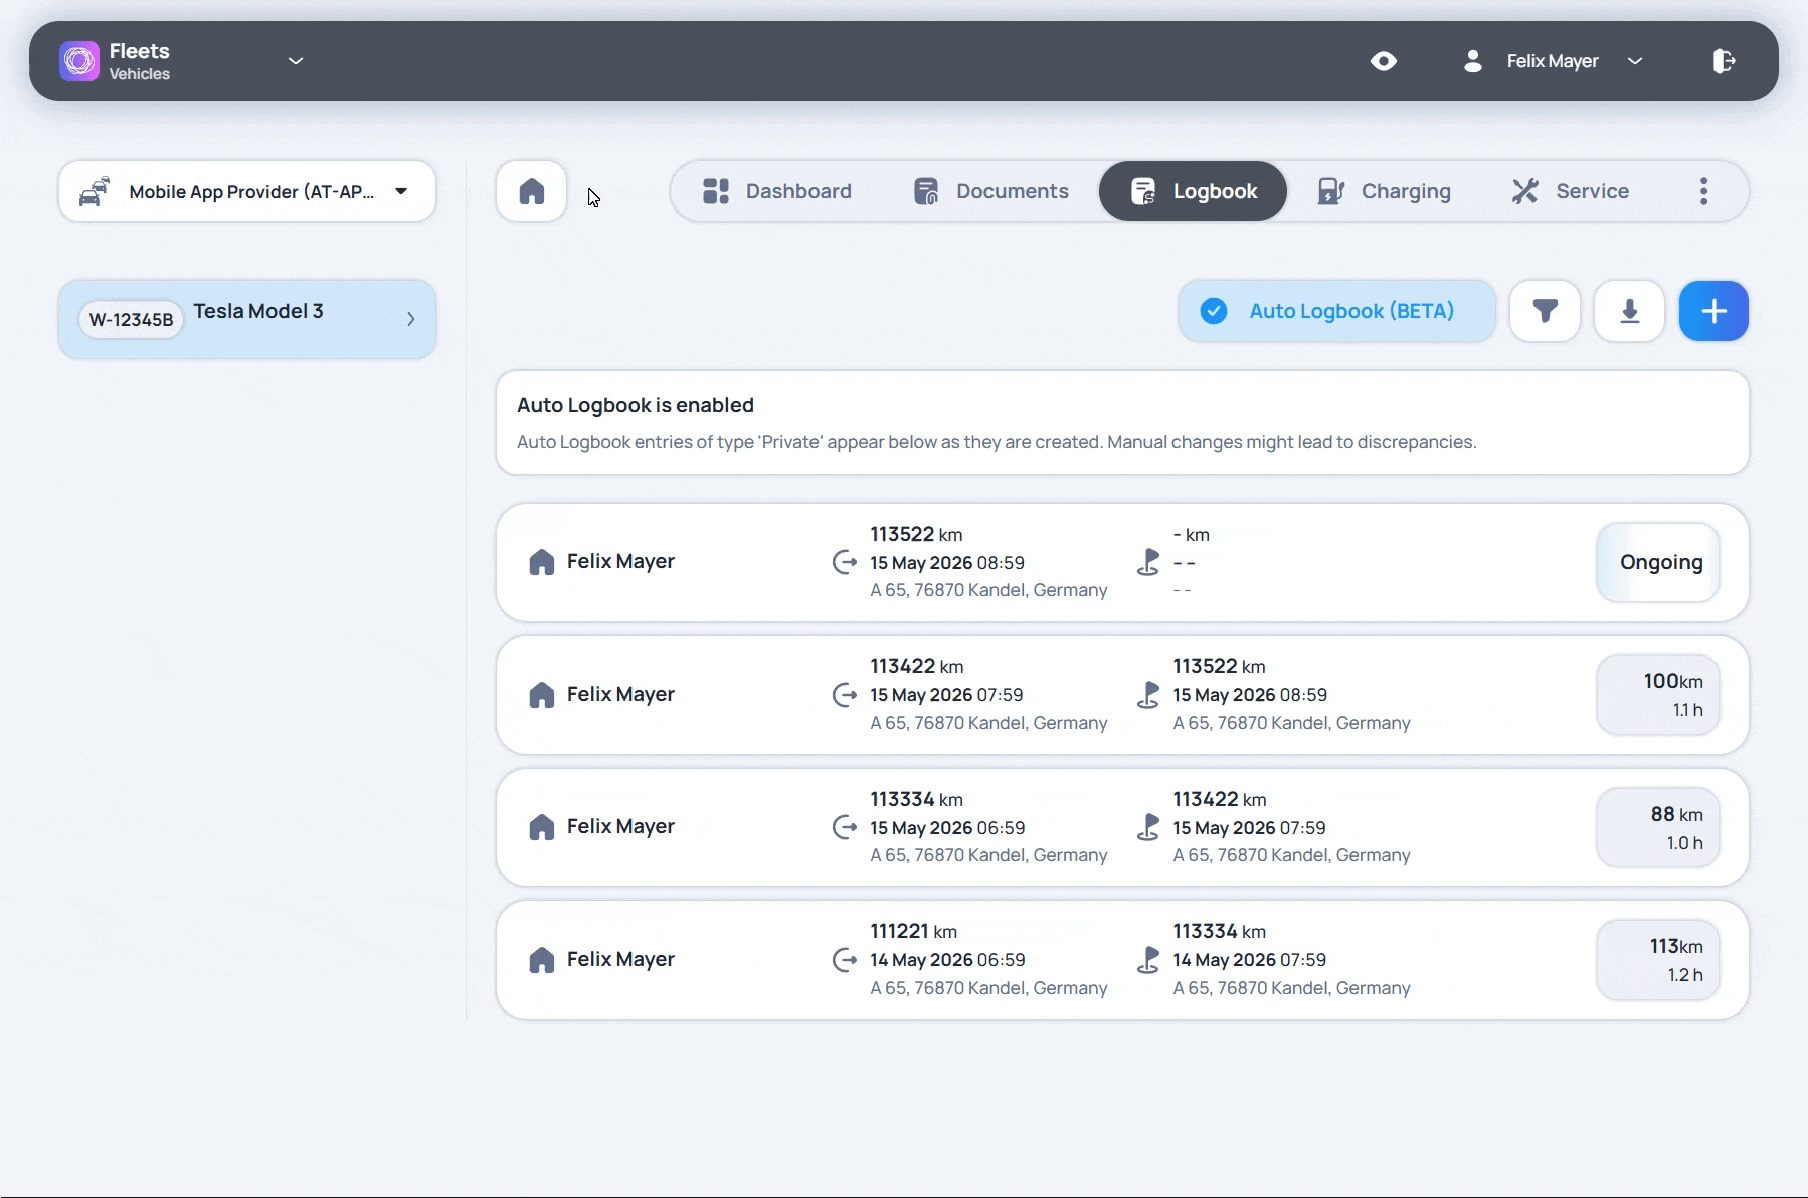This screenshot has width=1808, height=1198.
Task: Click the Dashboard grid icon
Action: pyautogui.click(x=716, y=191)
